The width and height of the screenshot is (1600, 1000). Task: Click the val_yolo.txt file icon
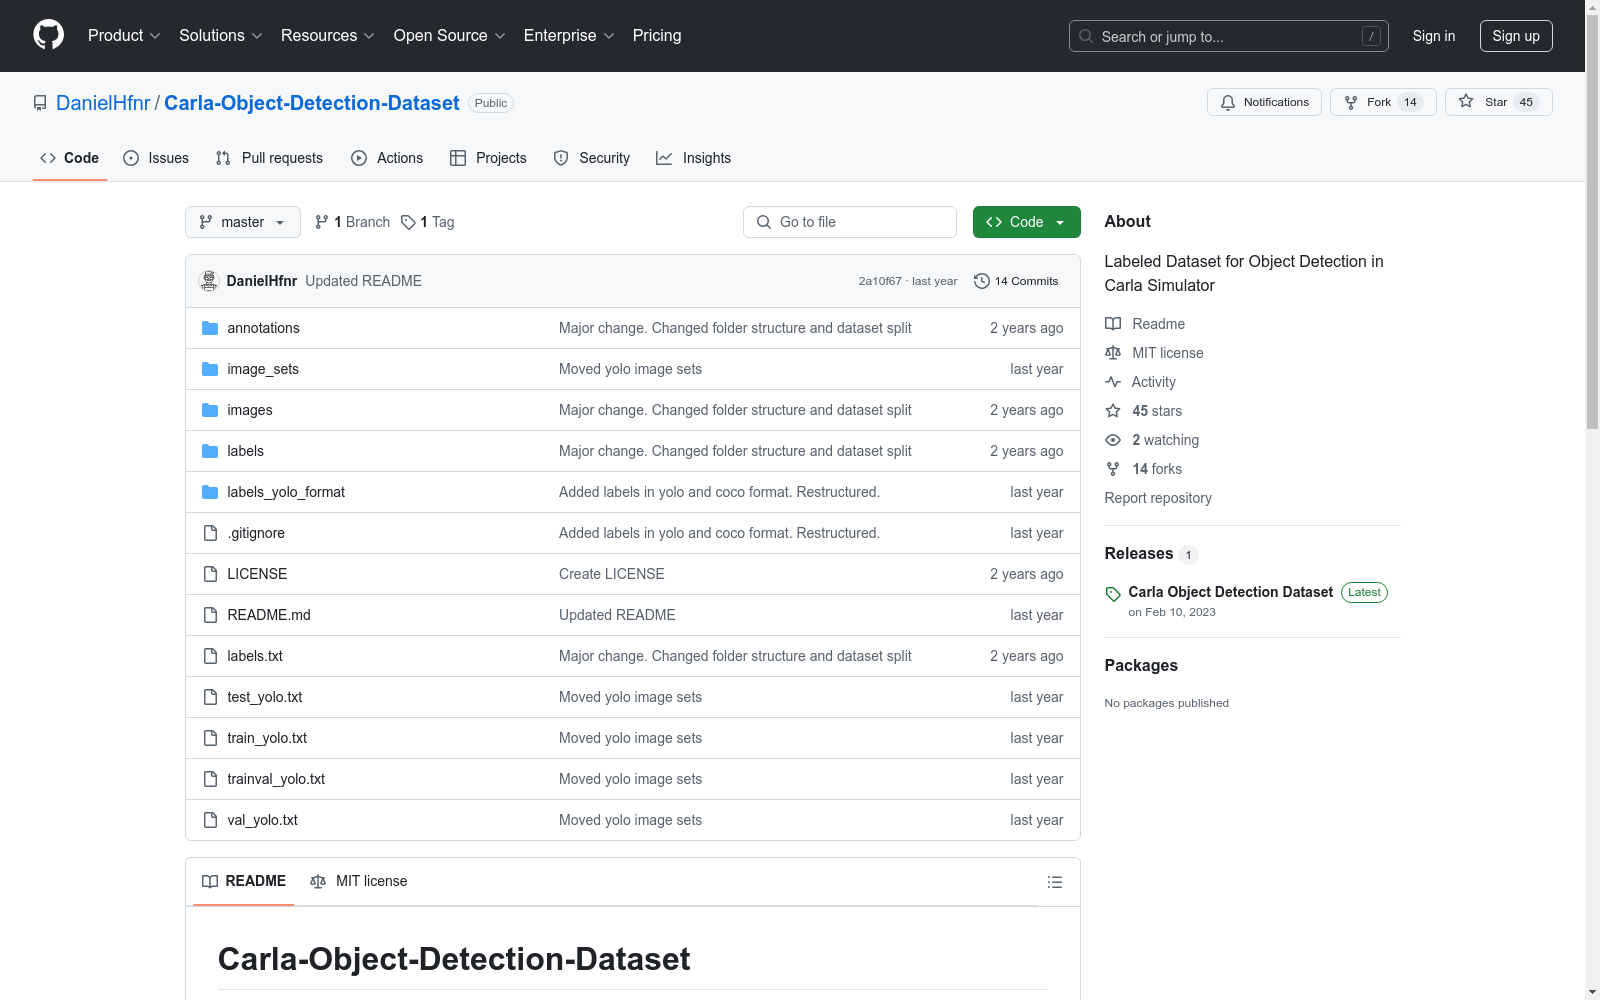210,820
